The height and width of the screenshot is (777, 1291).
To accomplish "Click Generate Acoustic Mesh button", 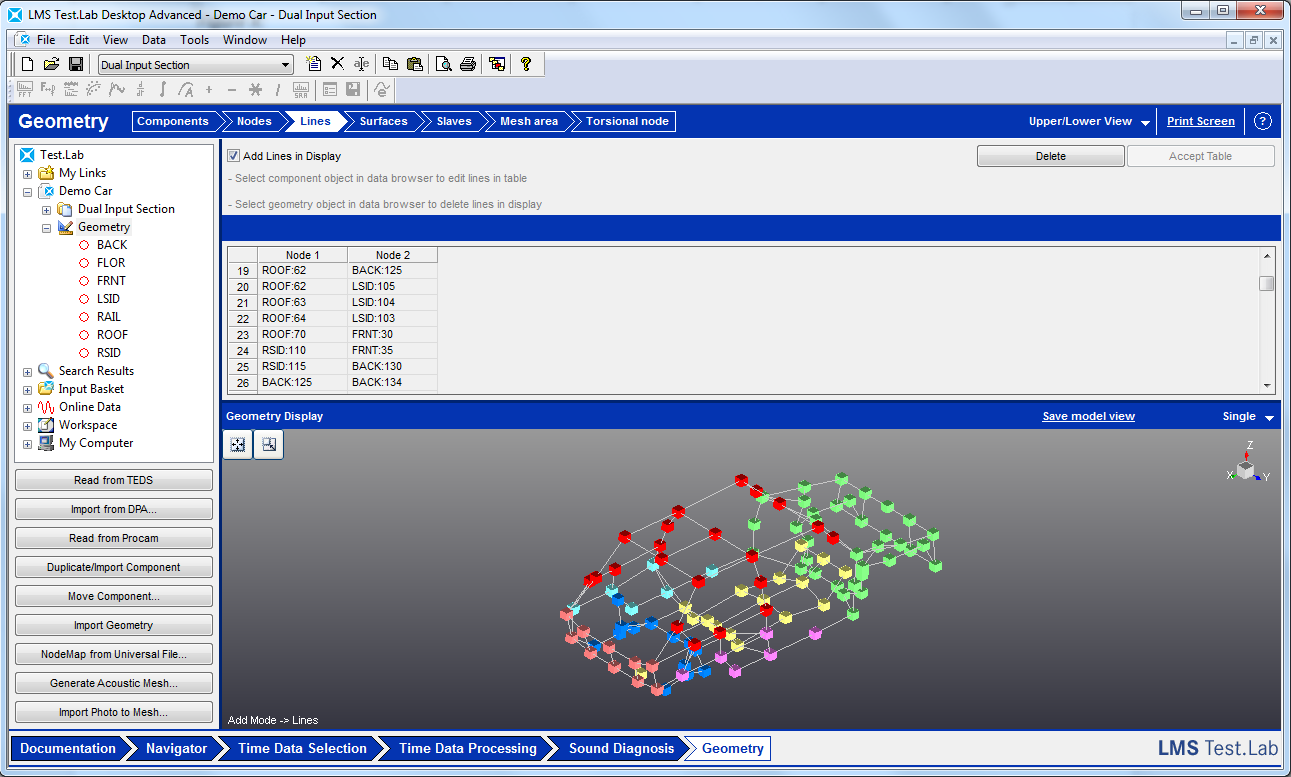I will (114, 683).
